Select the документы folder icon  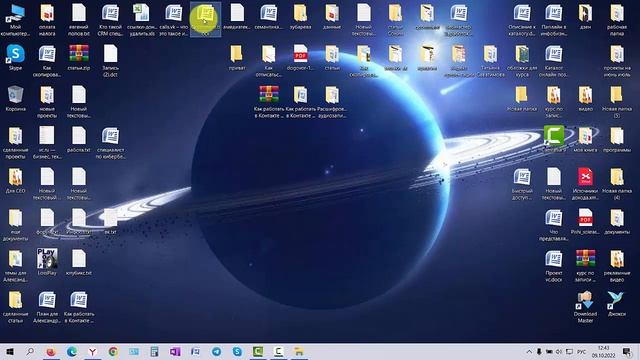tap(617, 221)
